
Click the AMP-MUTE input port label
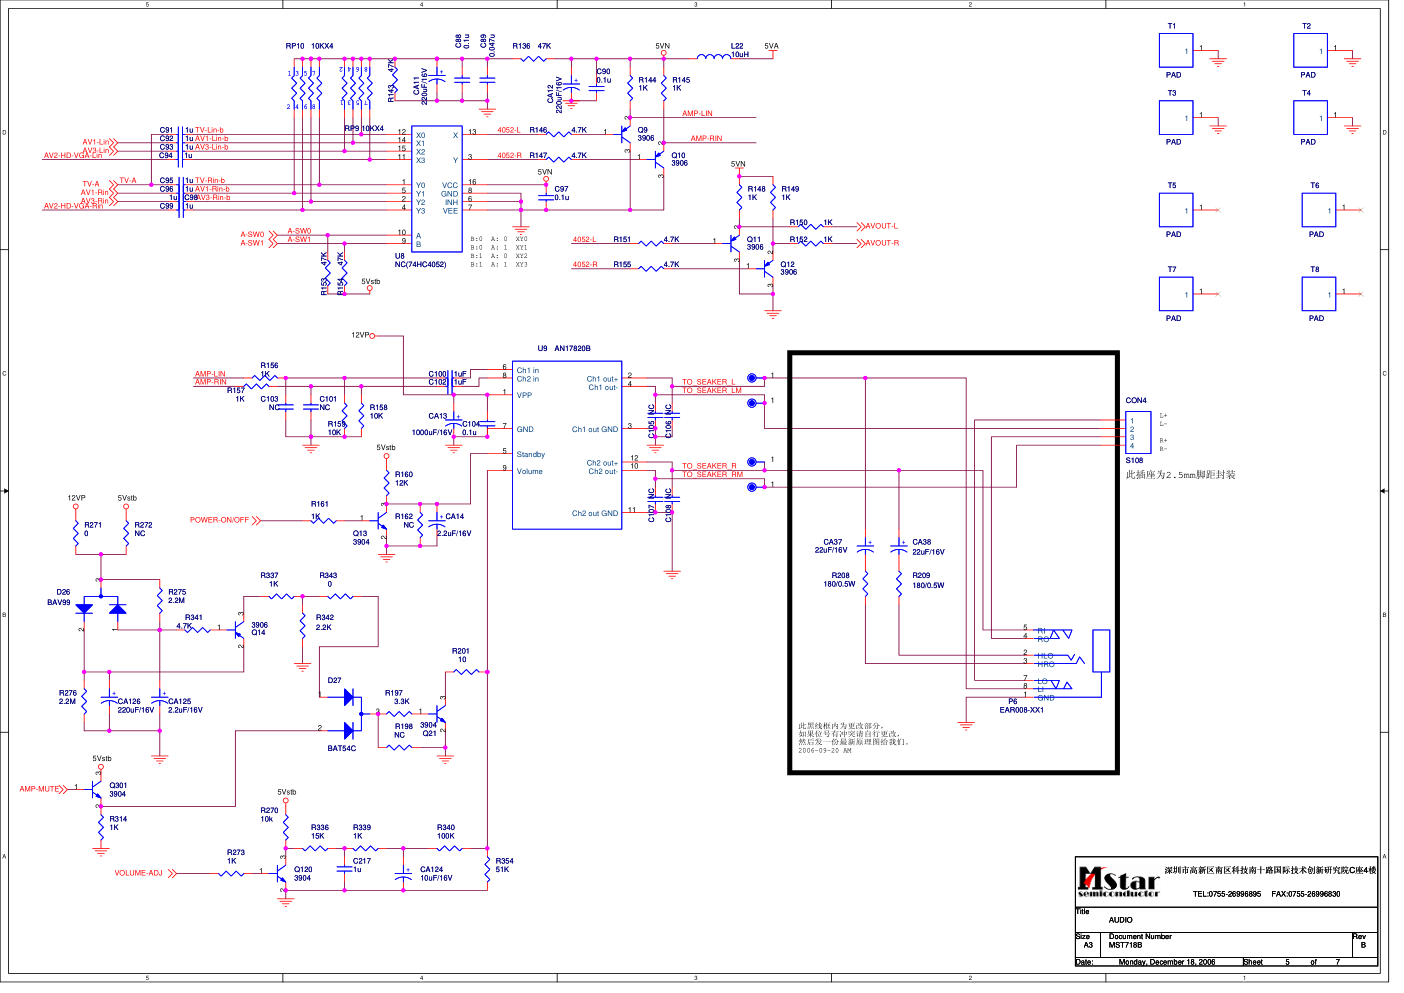40,789
